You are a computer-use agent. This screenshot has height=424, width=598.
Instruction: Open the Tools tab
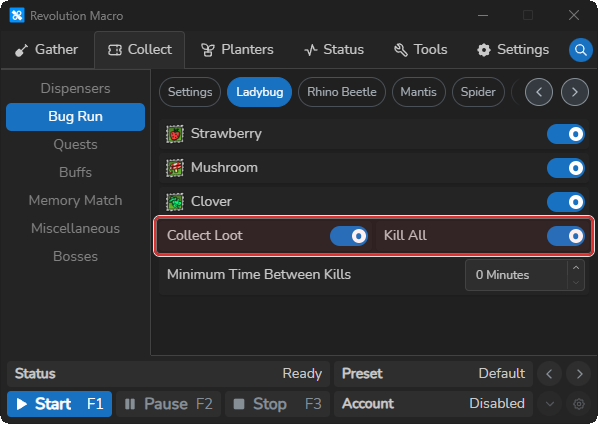[x=420, y=50]
